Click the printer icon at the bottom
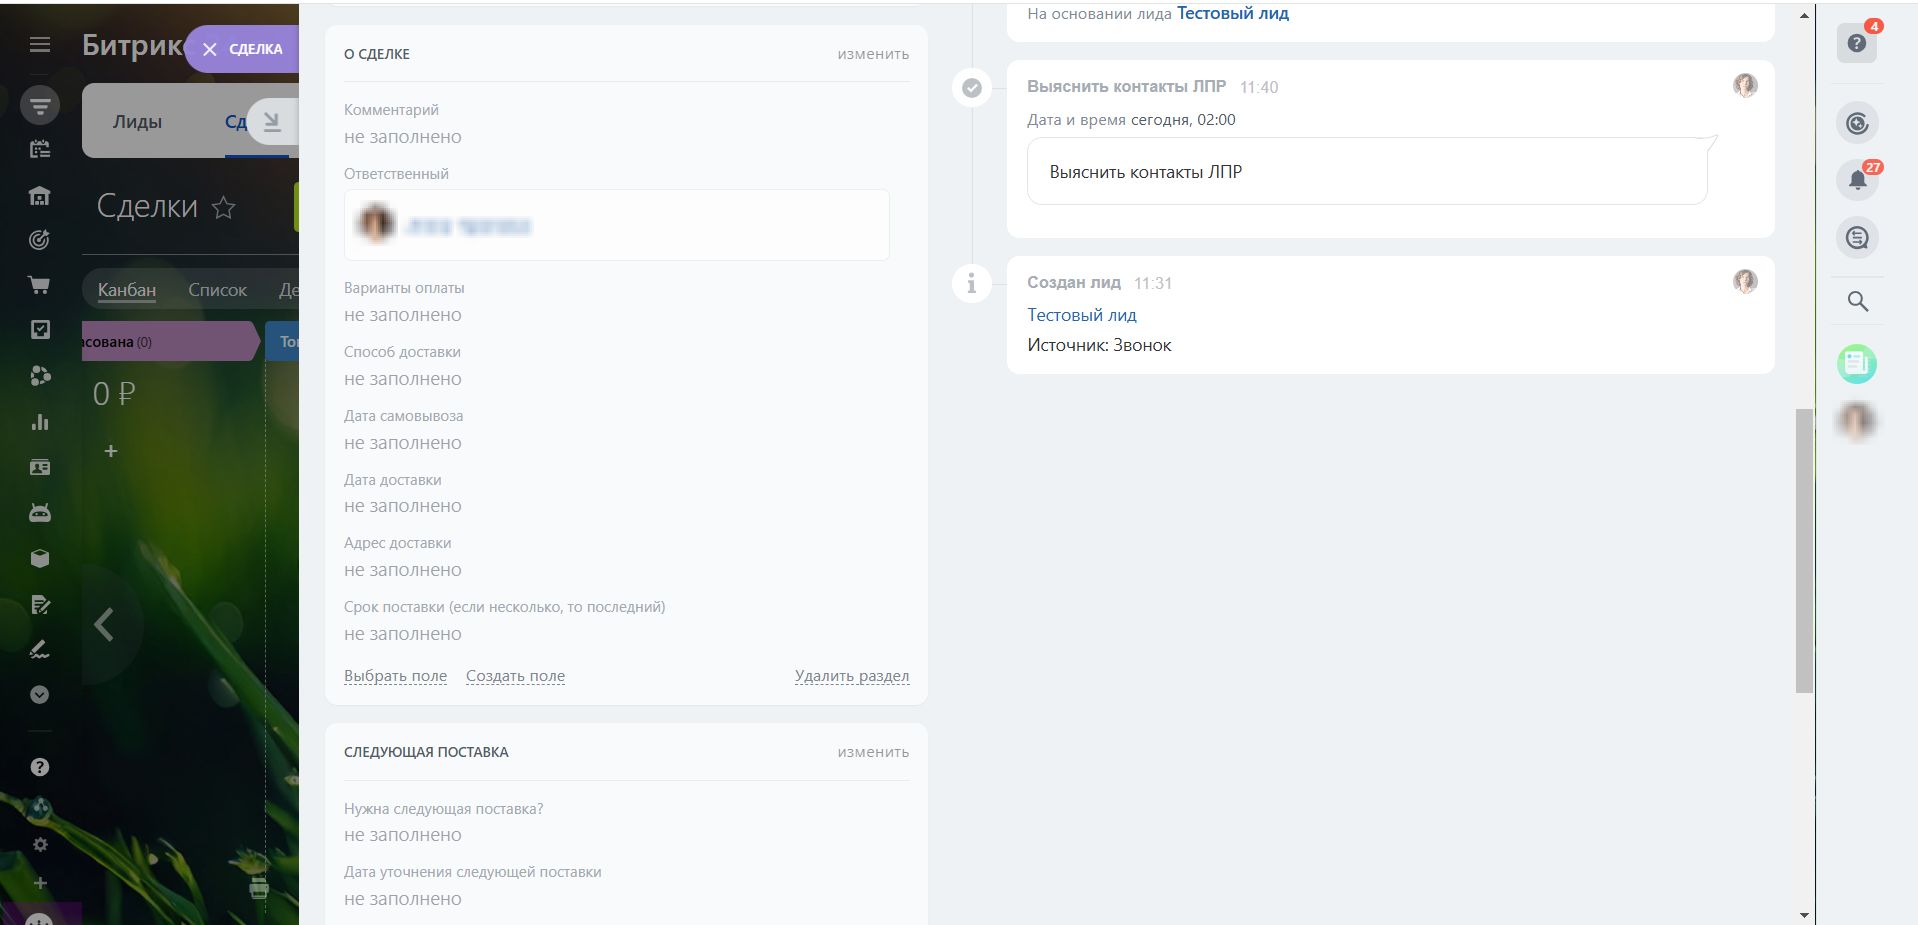1918x925 pixels. 259,888
